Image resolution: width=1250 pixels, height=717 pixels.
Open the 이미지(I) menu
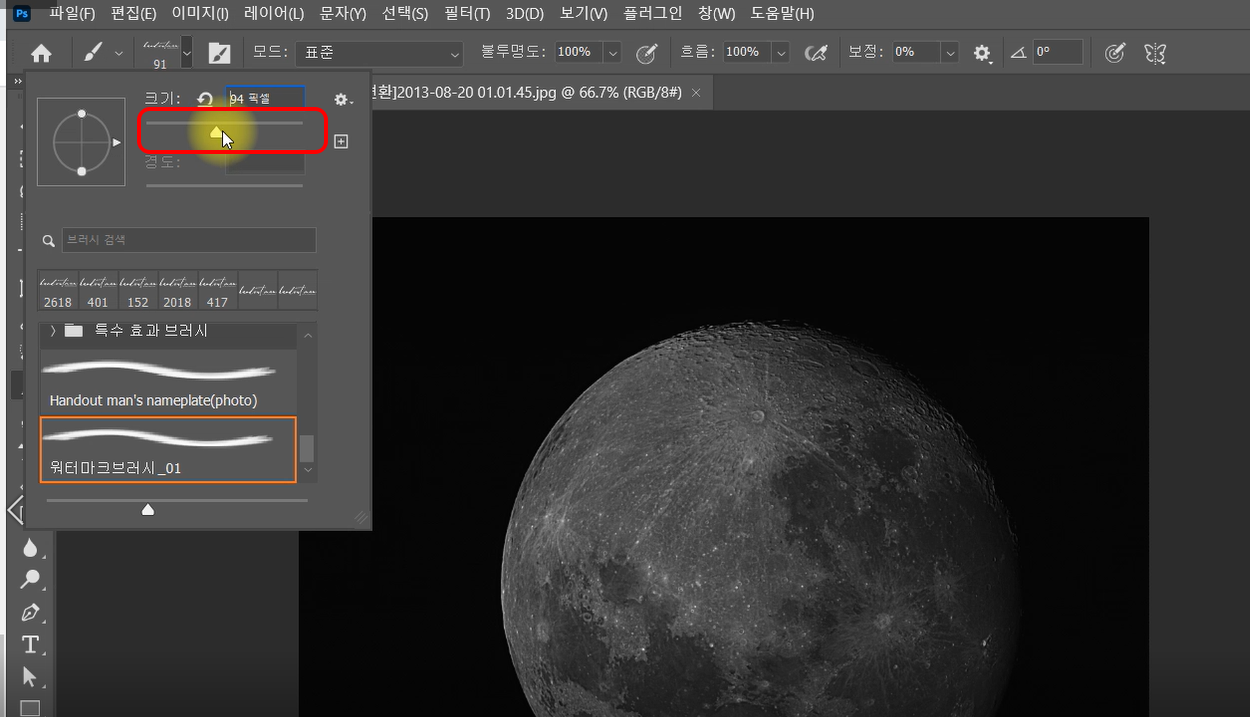tap(200, 14)
